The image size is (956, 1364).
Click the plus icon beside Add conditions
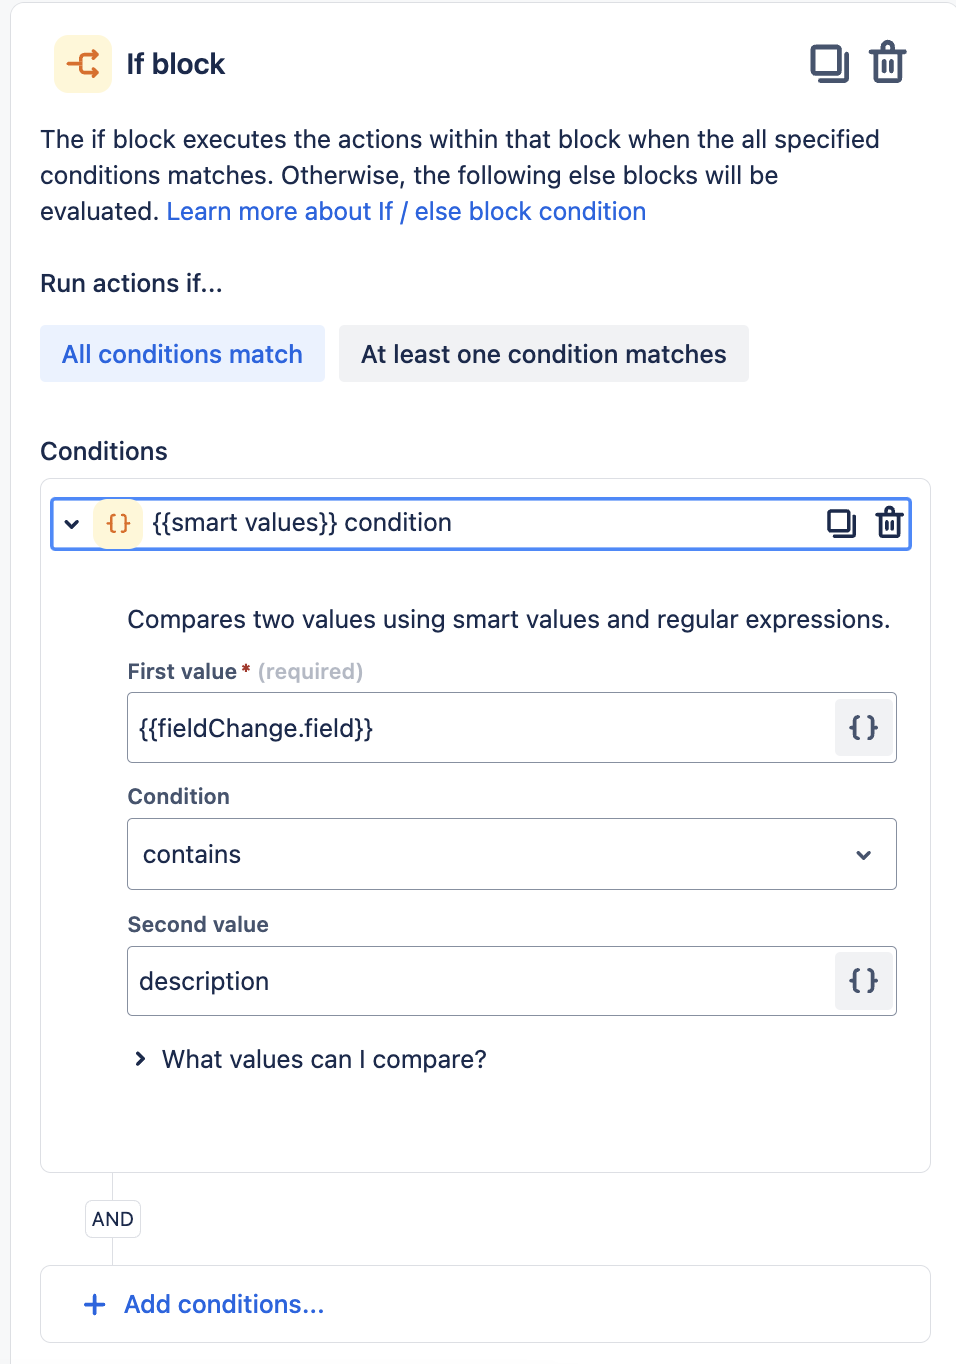click(x=95, y=1304)
